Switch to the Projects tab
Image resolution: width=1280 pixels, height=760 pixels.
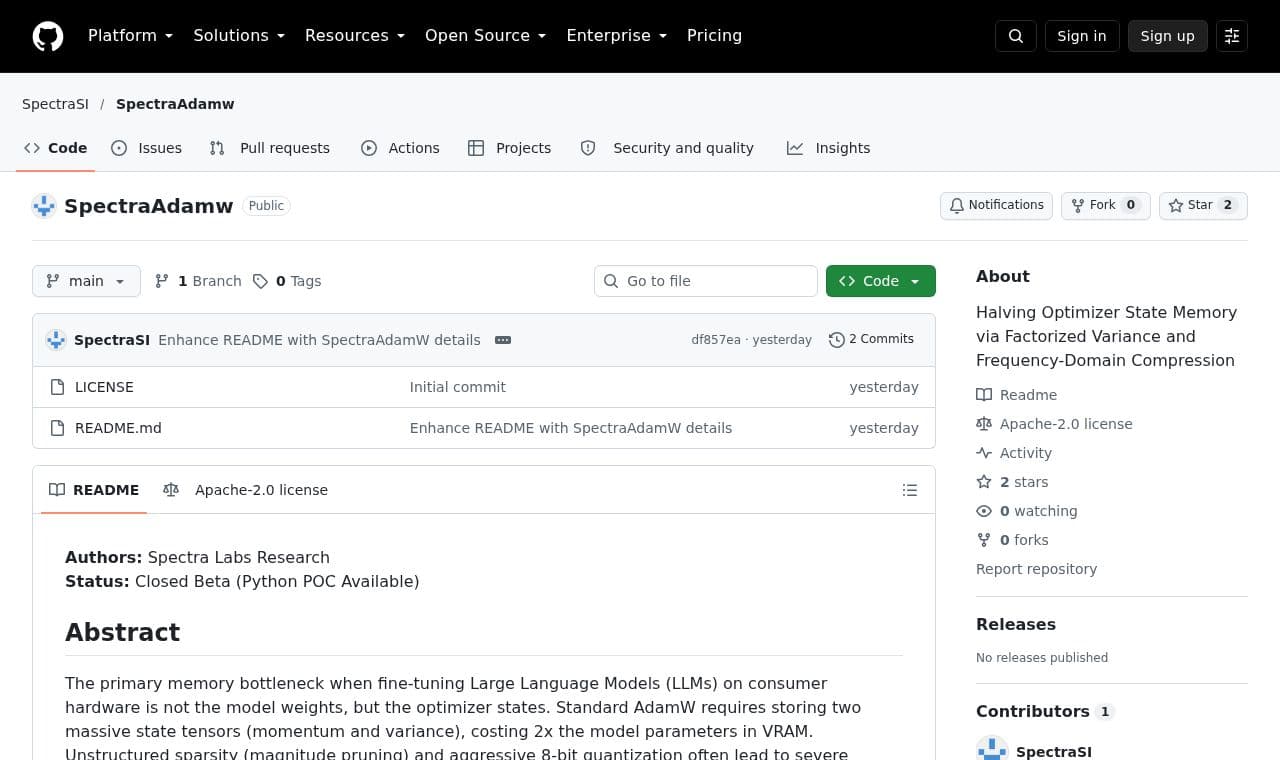click(x=510, y=148)
